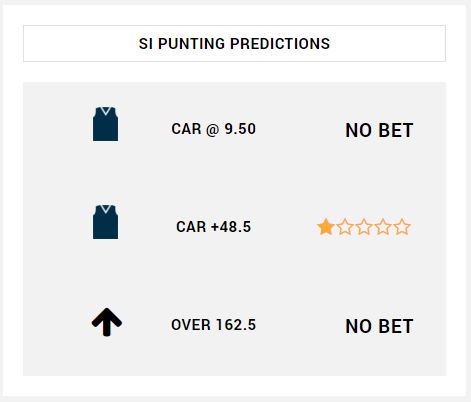Click the filled orange first star
This screenshot has height=402, width=471.
326,227
